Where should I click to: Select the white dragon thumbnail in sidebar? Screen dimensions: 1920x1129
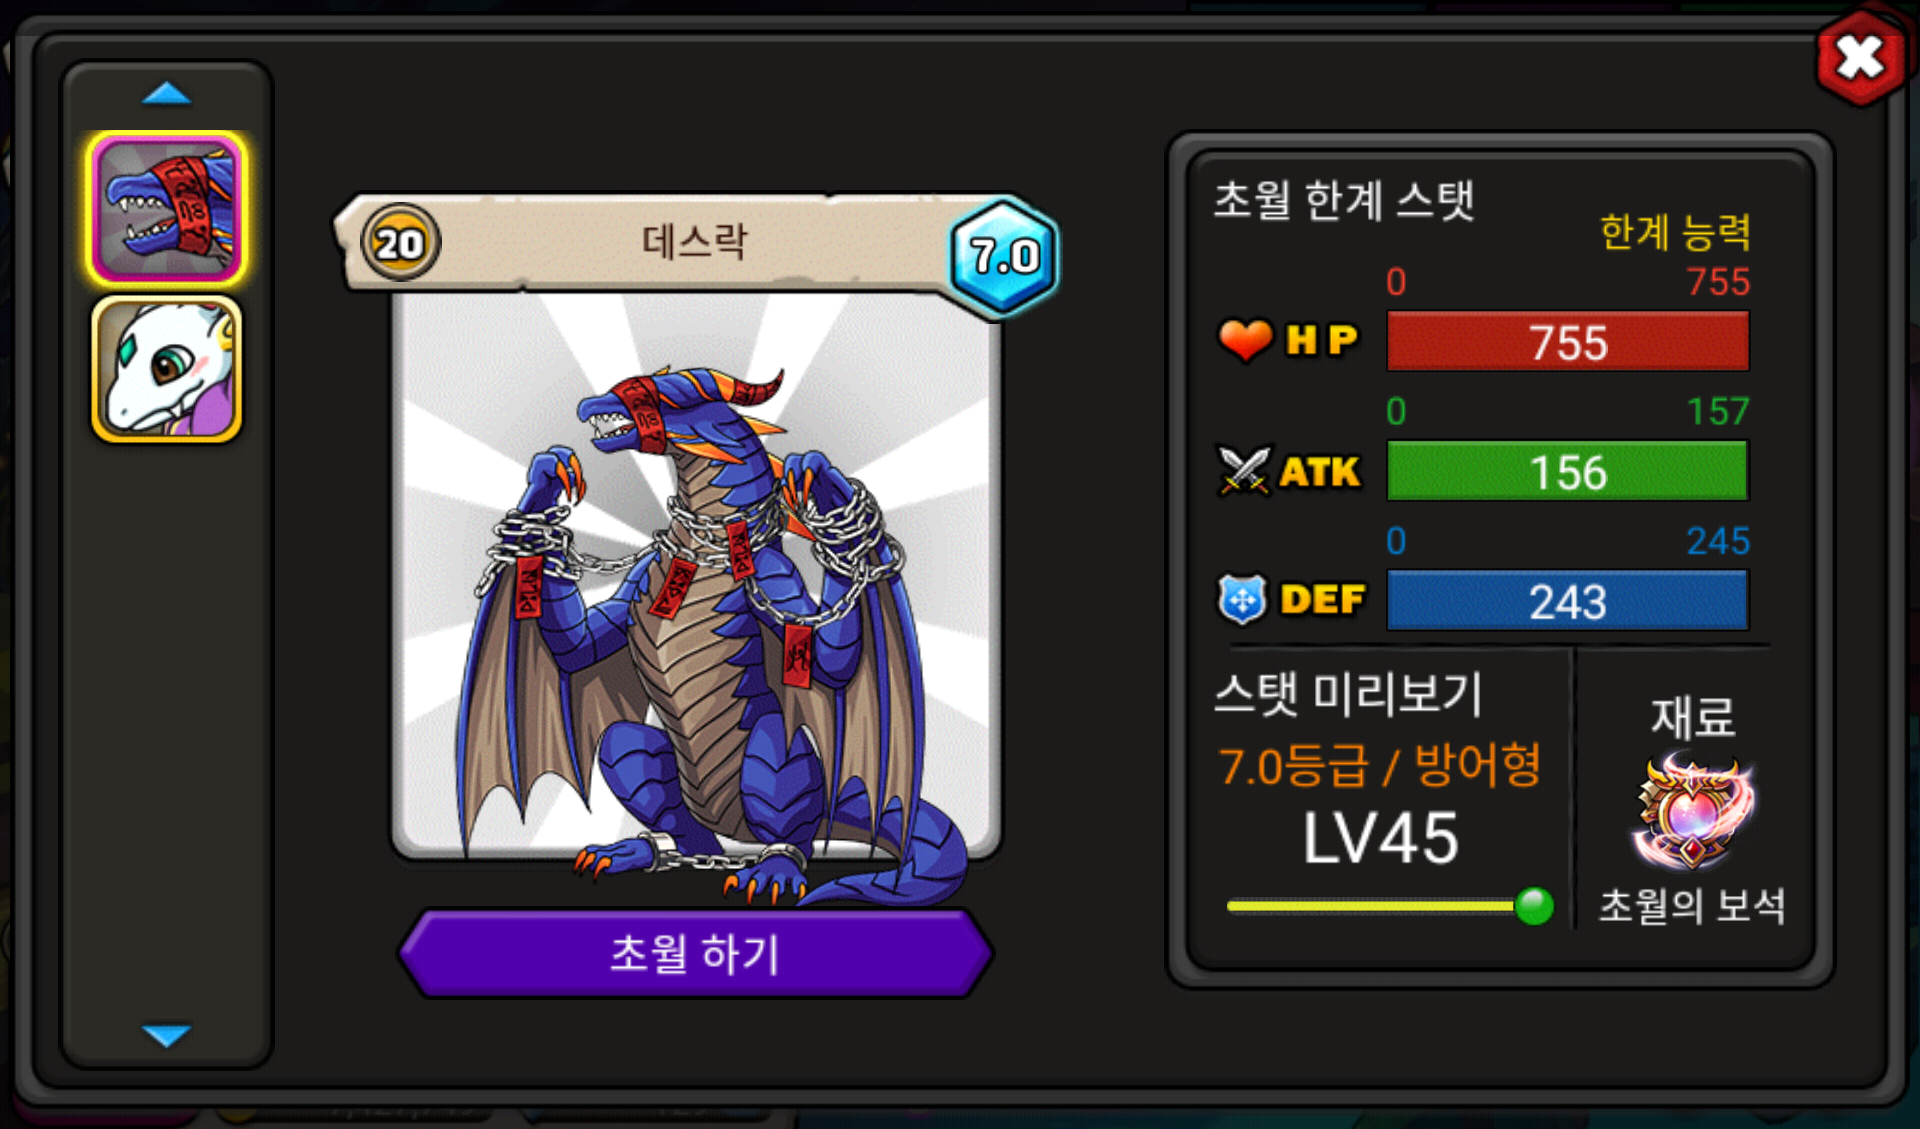tap(167, 369)
